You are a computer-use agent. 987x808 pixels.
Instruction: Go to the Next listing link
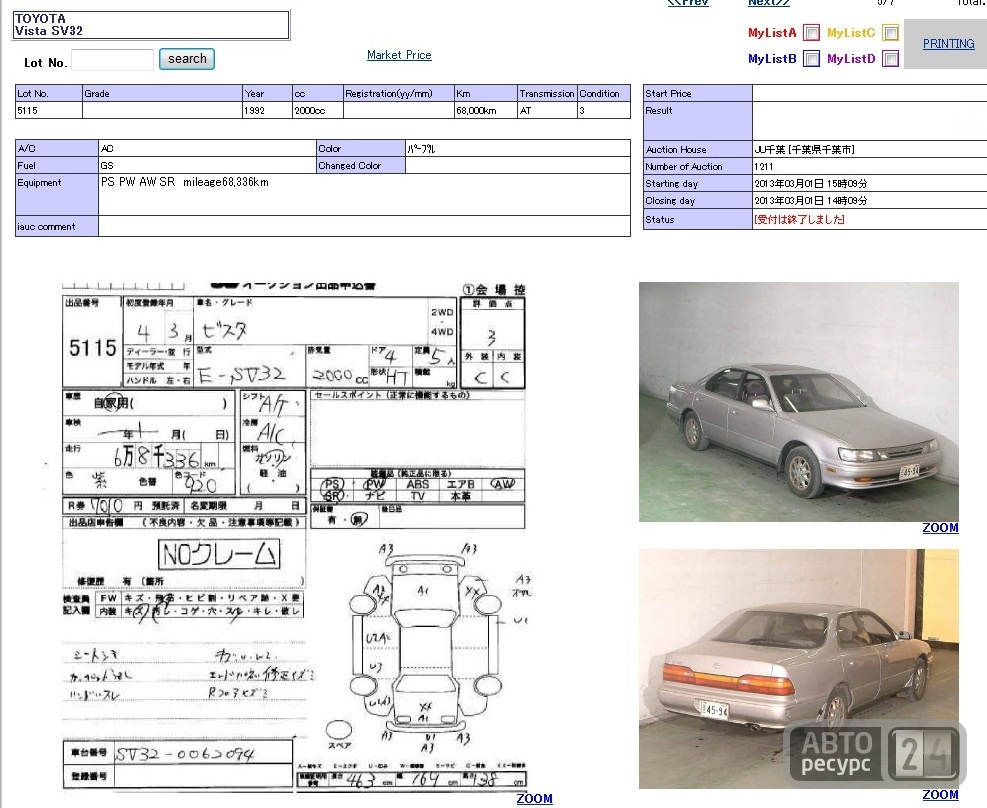[769, 3]
